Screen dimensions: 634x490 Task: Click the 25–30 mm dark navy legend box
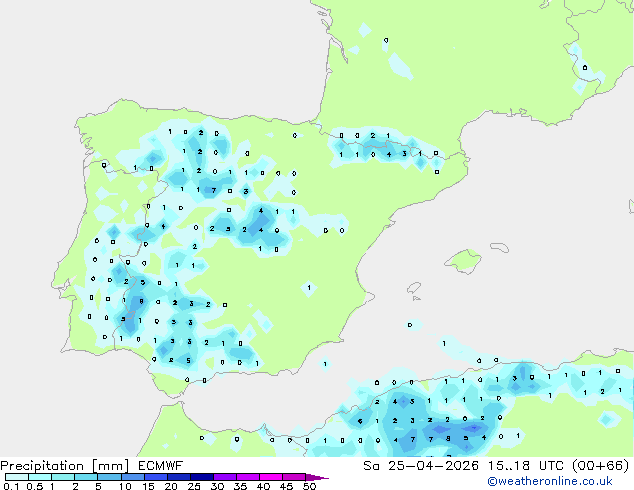tap(201, 477)
